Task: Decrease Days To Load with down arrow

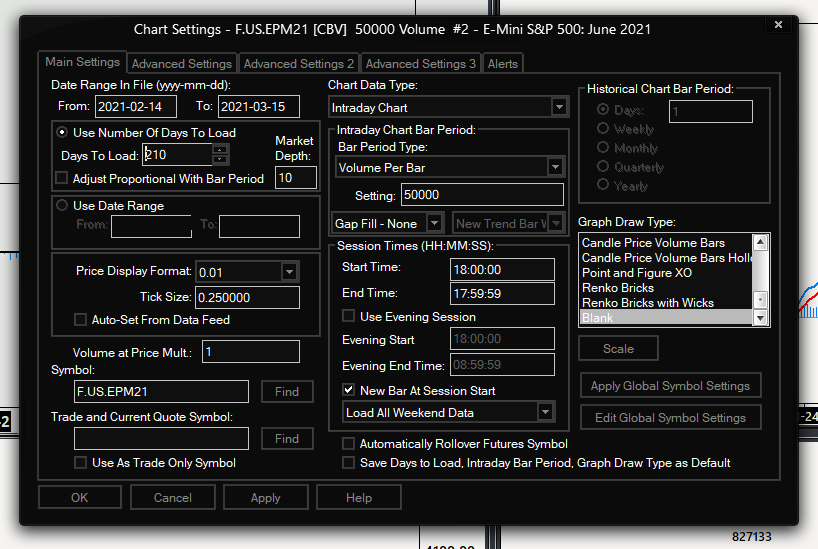Action: tap(220, 159)
